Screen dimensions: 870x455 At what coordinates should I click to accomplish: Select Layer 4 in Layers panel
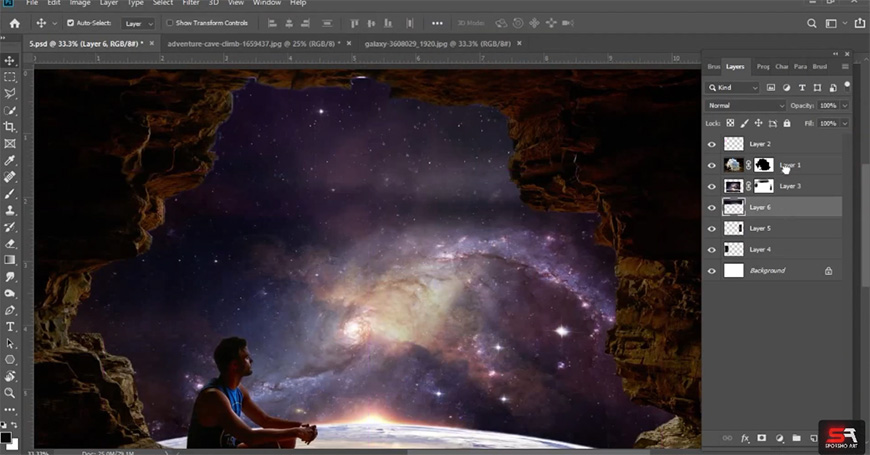[x=773, y=250]
